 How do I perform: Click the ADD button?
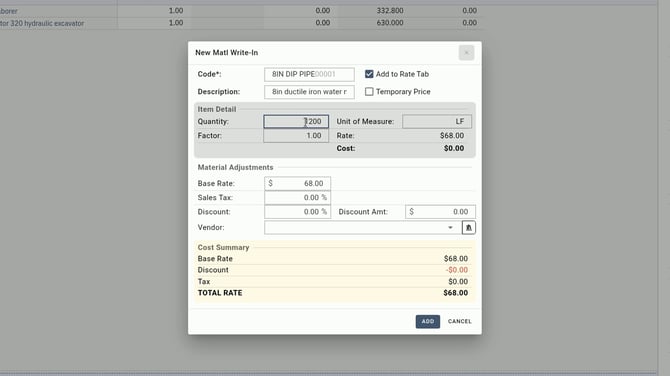click(x=428, y=321)
